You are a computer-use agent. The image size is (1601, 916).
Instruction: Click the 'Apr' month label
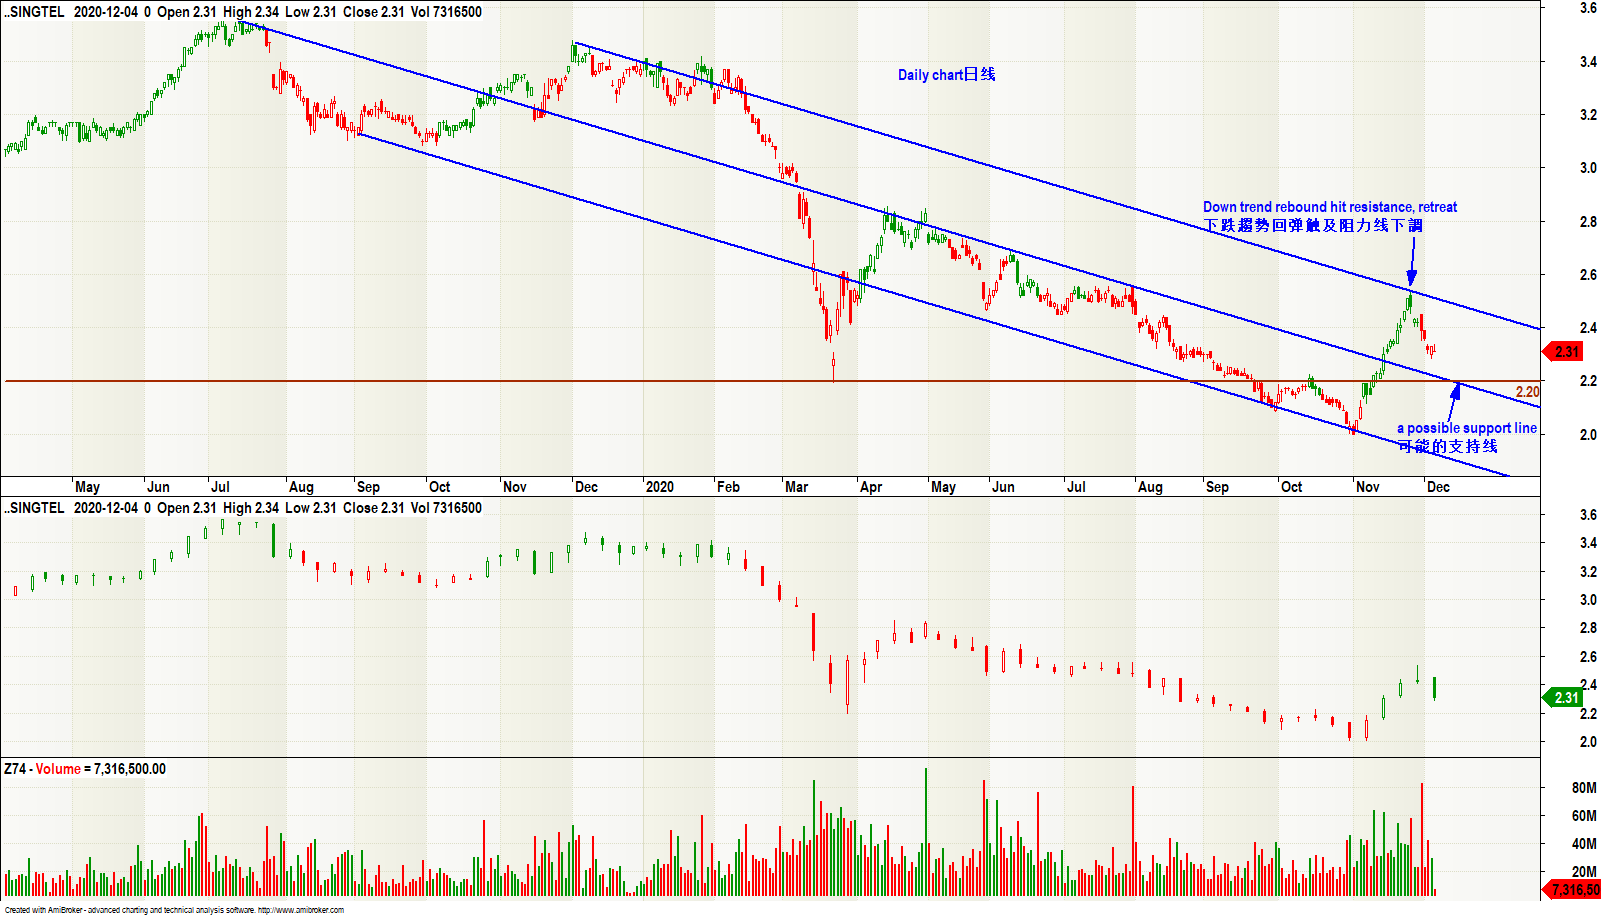click(871, 487)
